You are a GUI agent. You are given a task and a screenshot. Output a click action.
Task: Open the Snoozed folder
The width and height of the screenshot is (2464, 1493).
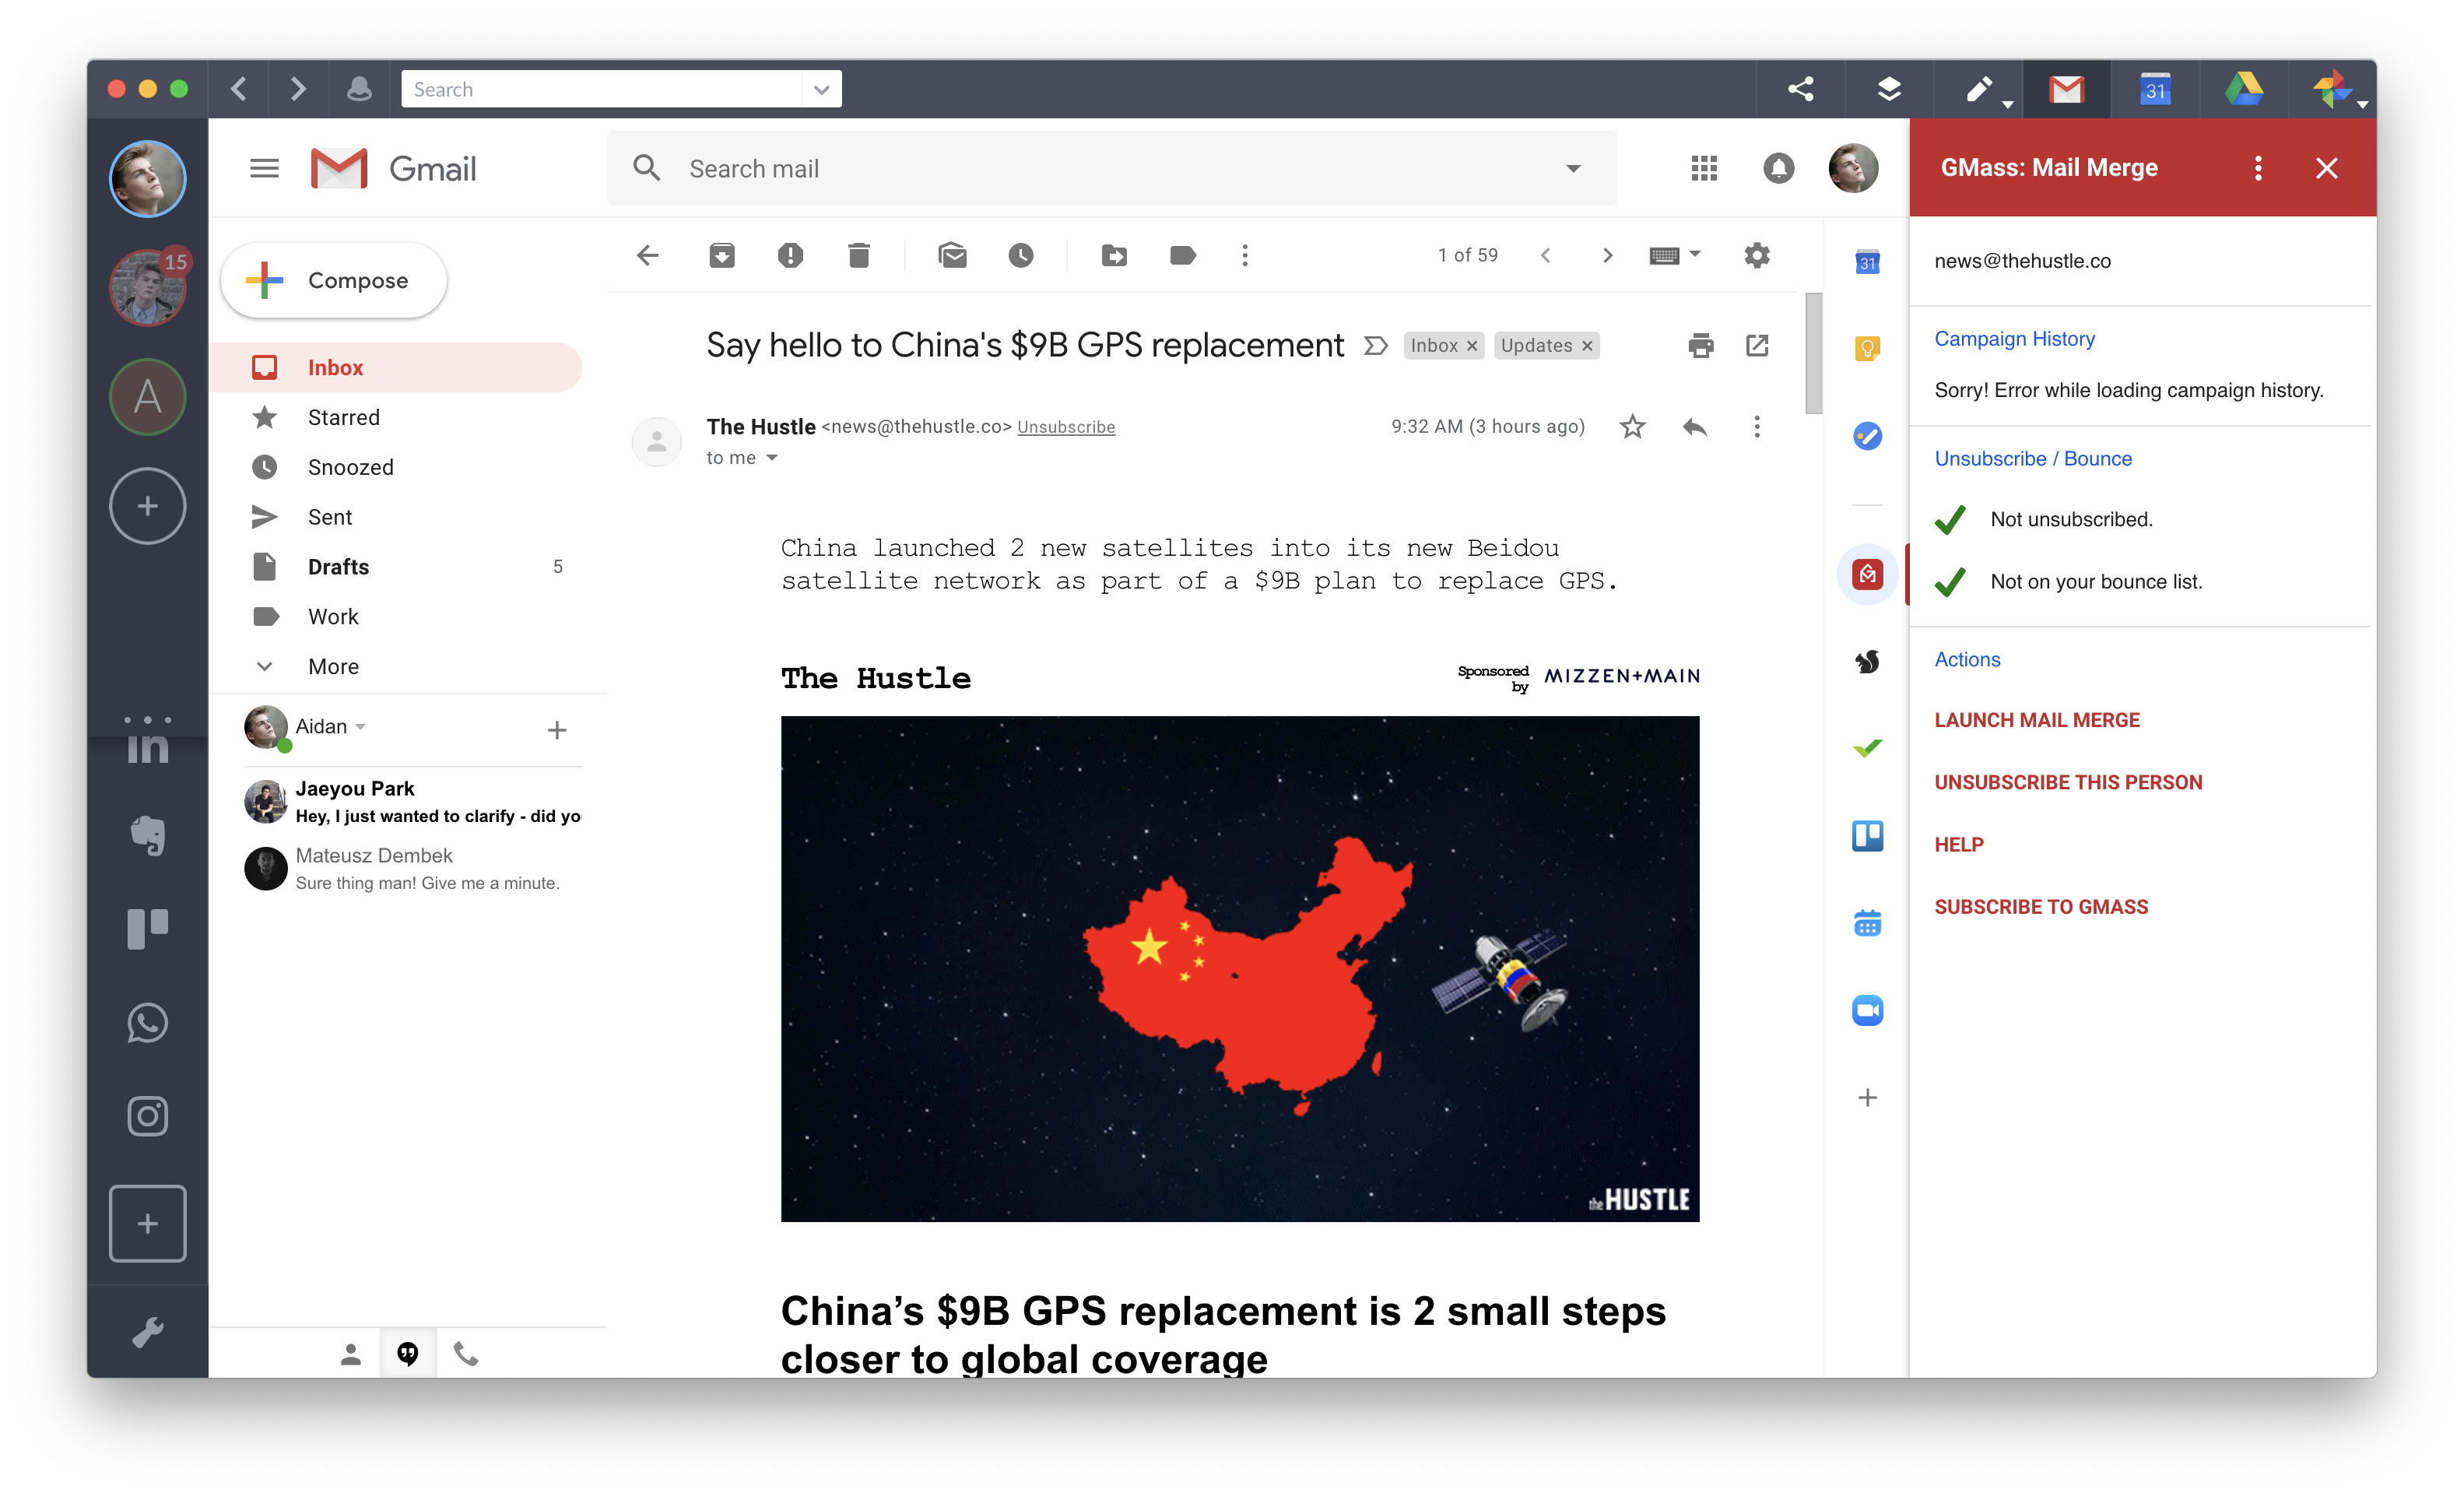396,468
